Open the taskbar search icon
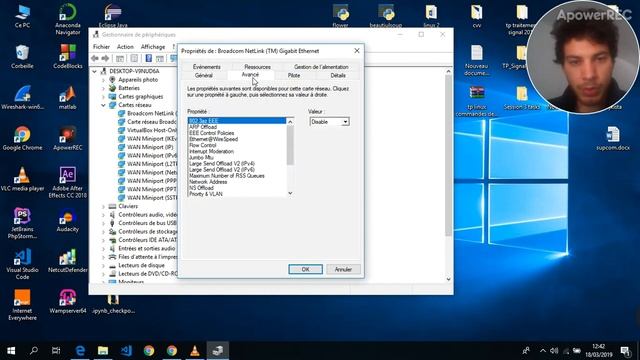This screenshot has height=360, width=640. point(34,351)
